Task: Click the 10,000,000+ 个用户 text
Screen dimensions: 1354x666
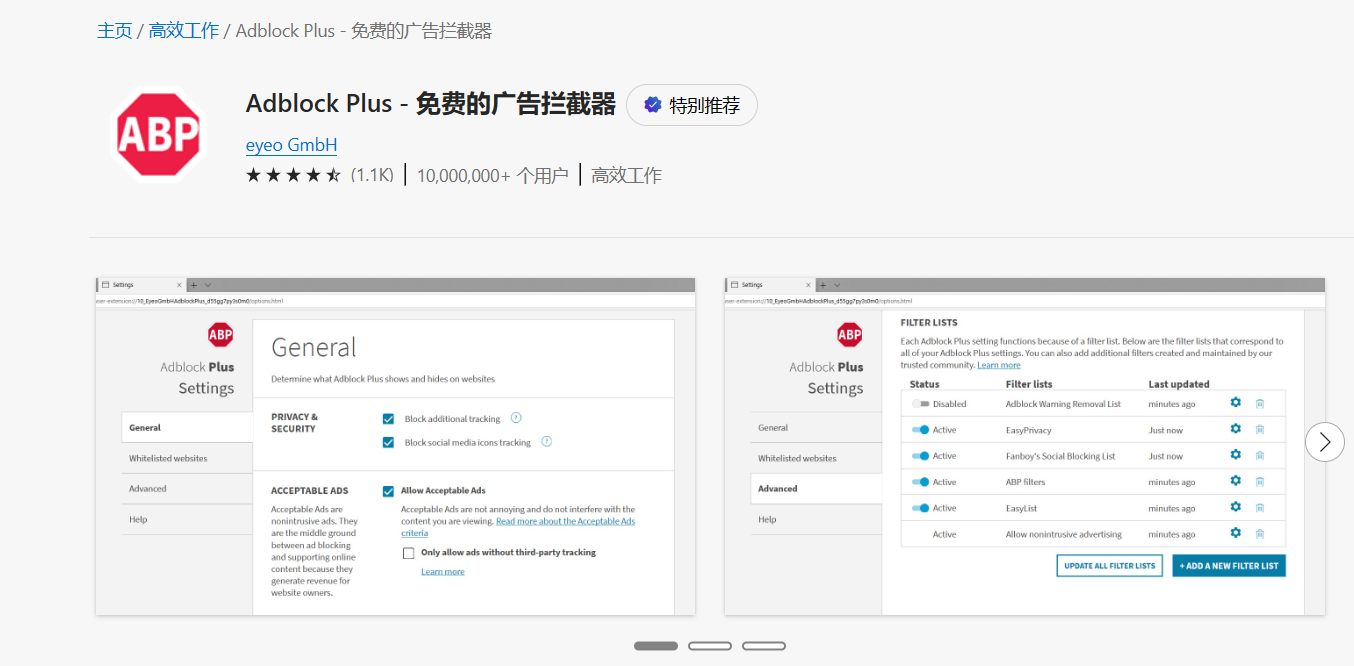Action: pyautogui.click(x=492, y=176)
